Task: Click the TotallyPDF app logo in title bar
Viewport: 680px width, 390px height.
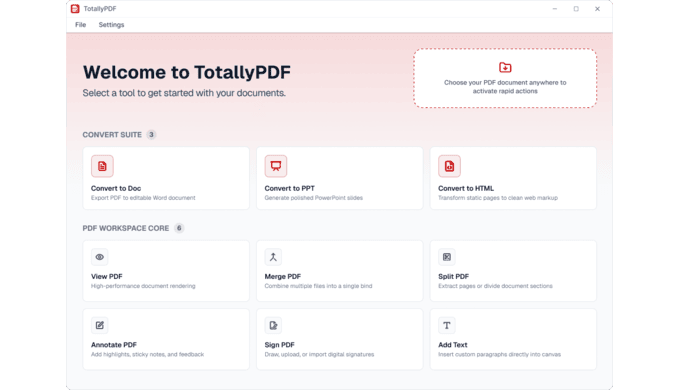Action: 75,9
